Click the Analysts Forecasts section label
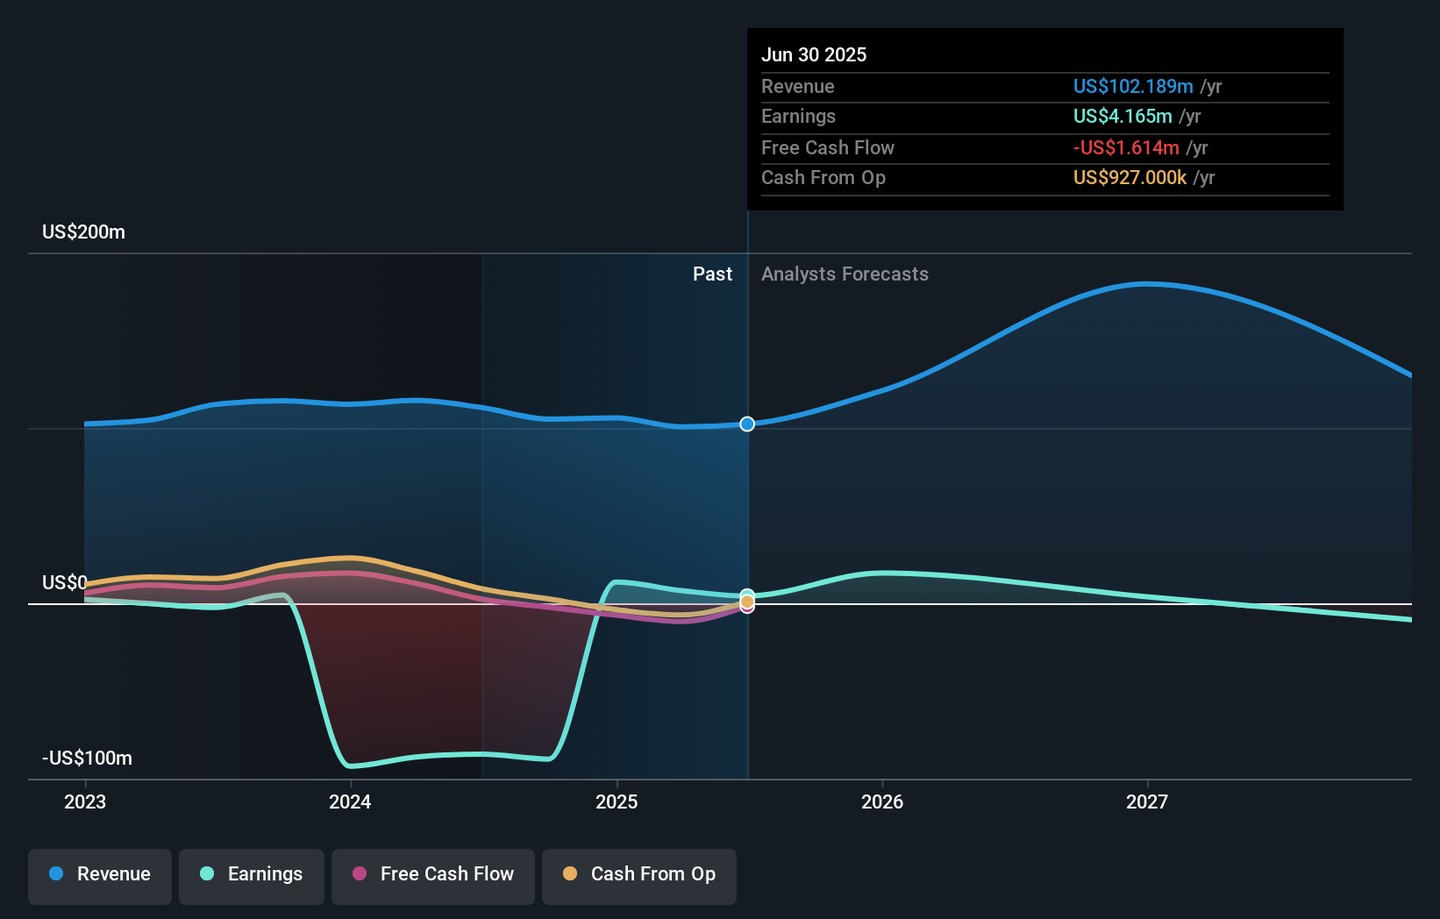The height and width of the screenshot is (919, 1440). (x=844, y=274)
